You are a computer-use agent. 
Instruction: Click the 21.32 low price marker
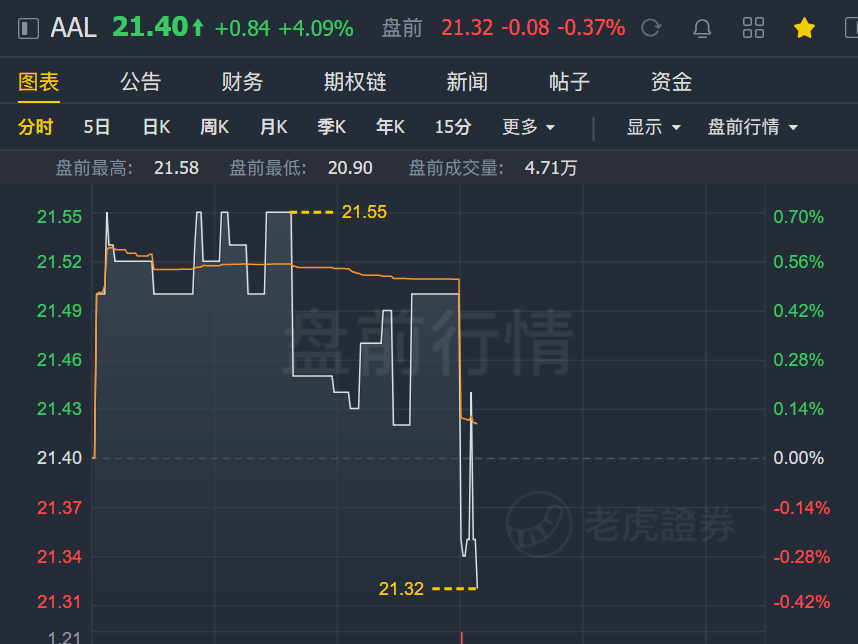pyautogui.click(x=401, y=589)
